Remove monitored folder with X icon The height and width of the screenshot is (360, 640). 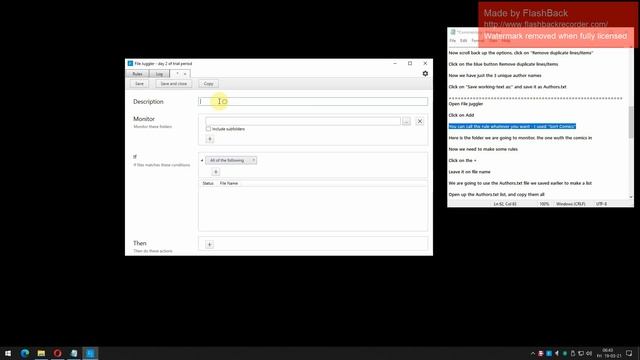pos(420,121)
